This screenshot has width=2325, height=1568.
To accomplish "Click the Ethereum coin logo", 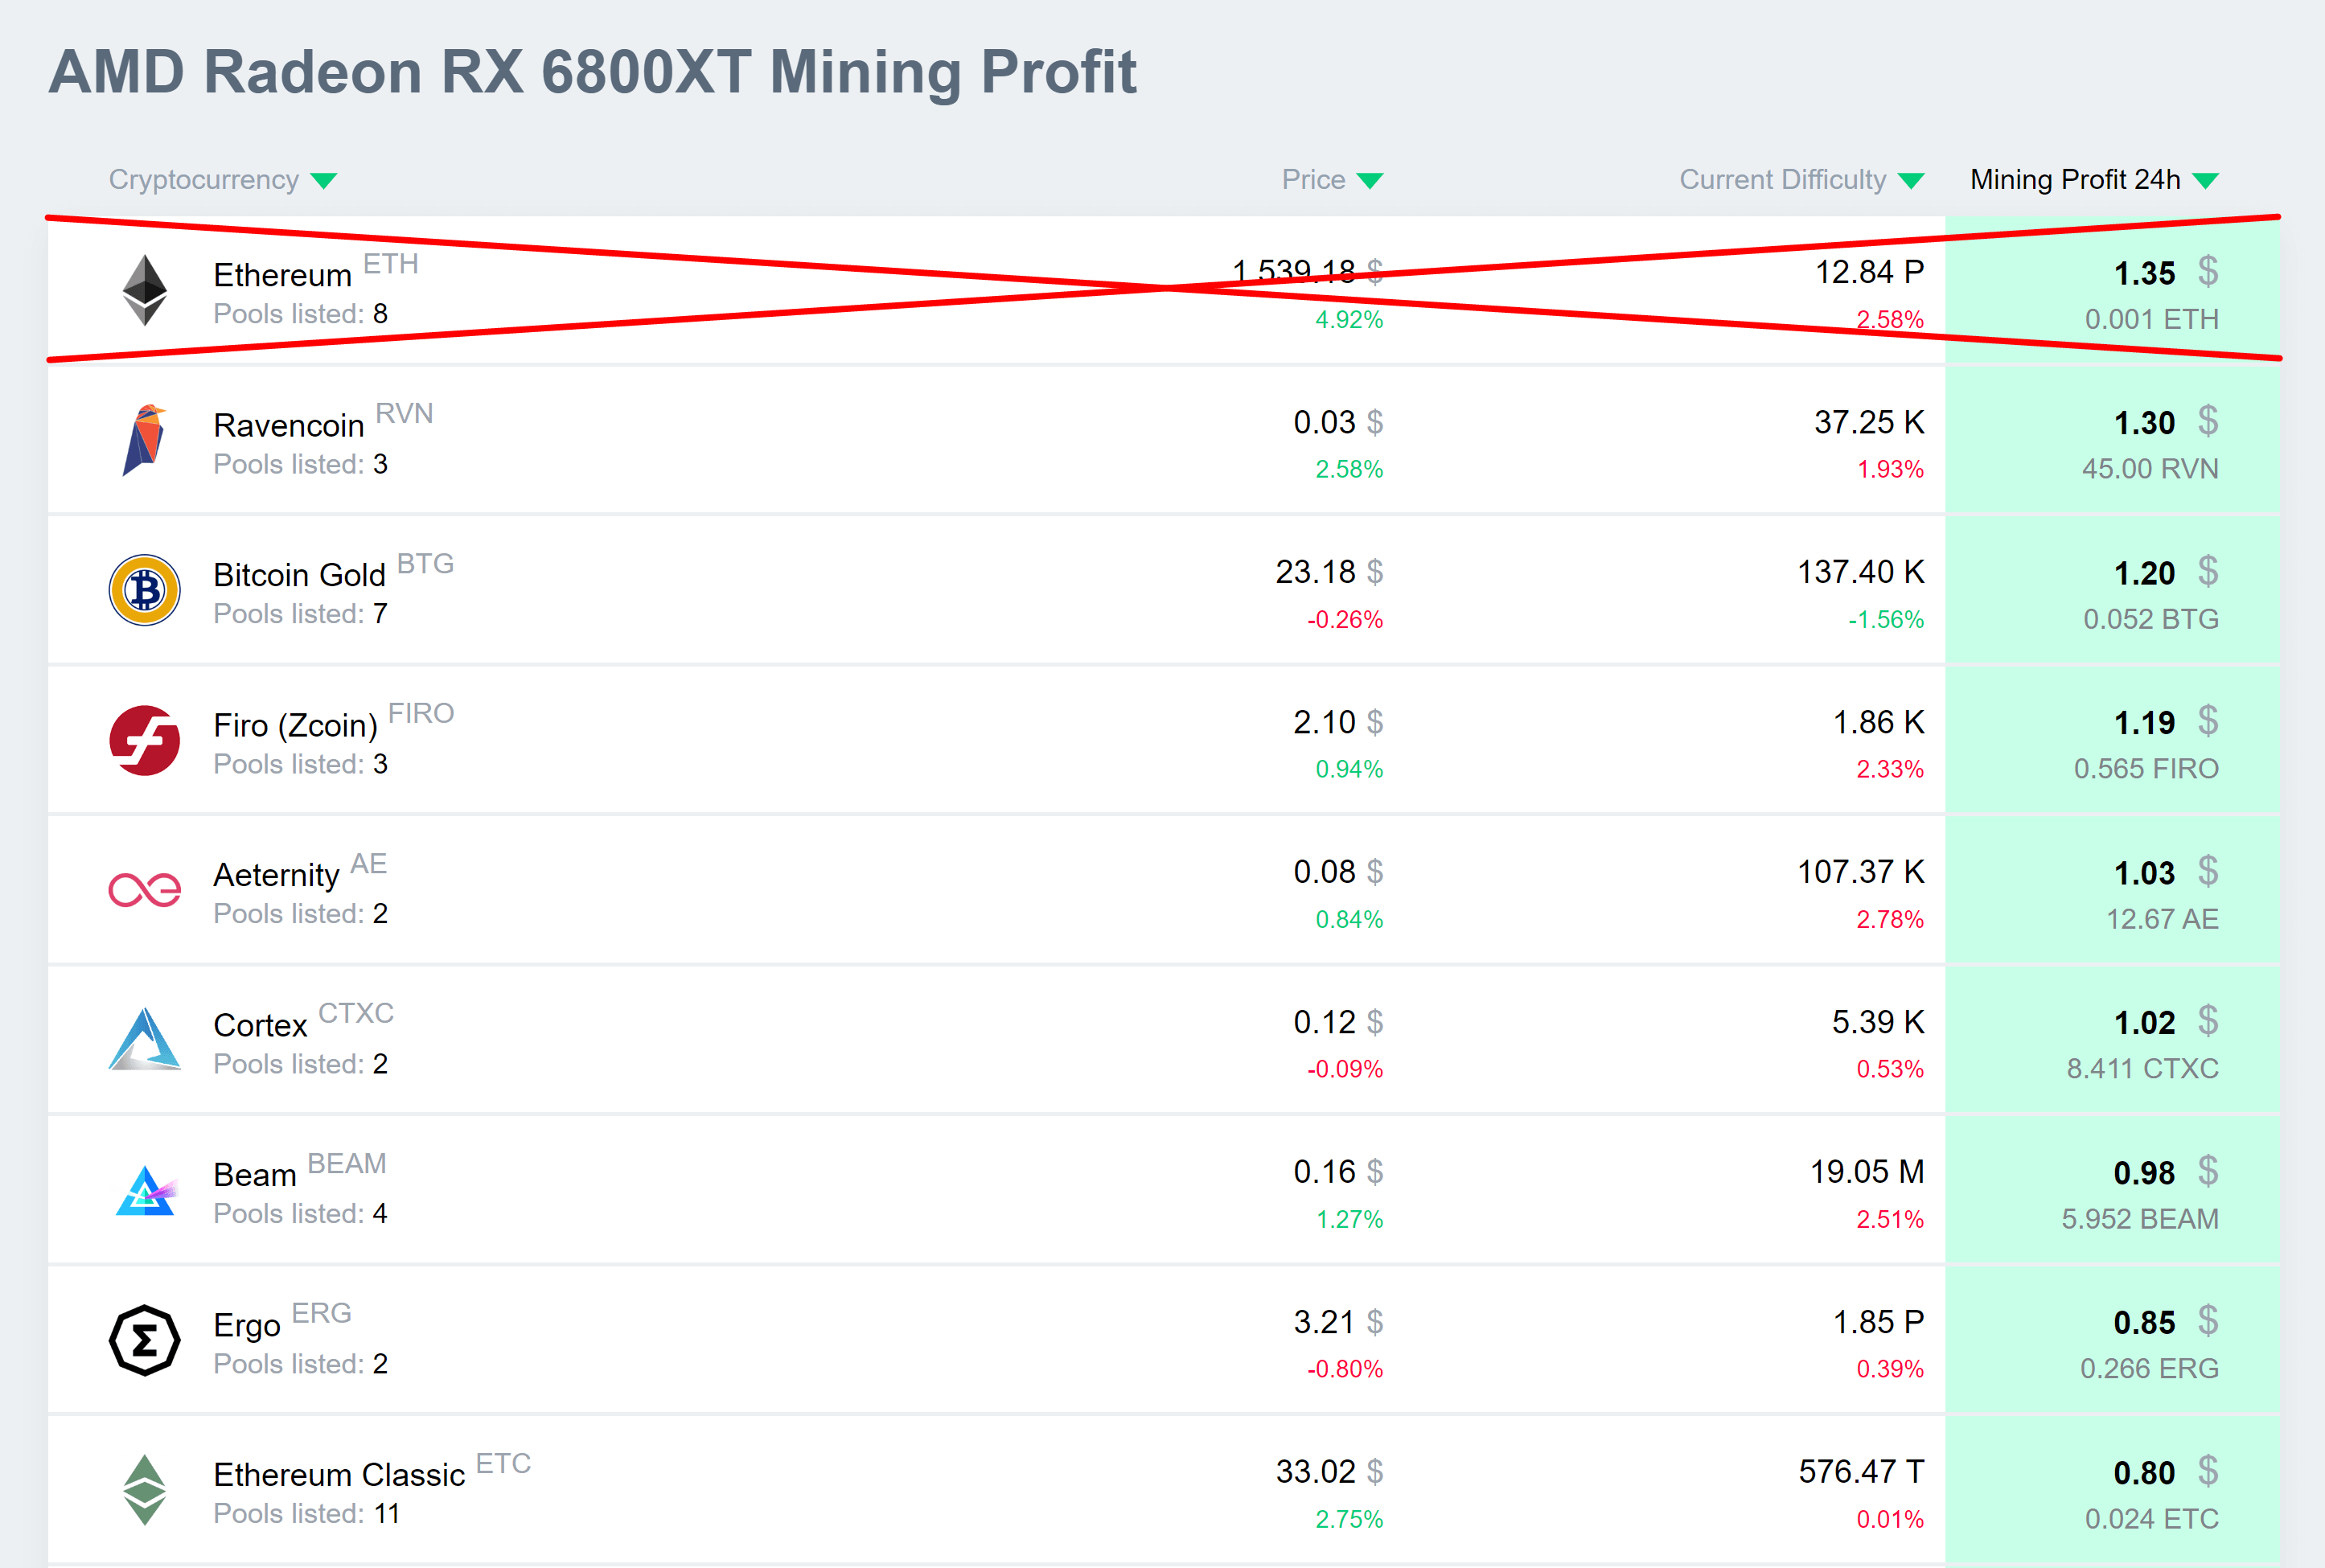I will [145, 291].
